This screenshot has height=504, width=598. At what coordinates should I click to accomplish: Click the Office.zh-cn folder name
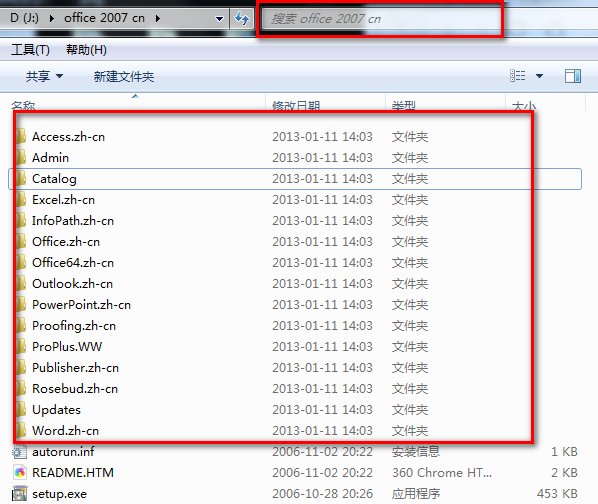pos(66,241)
